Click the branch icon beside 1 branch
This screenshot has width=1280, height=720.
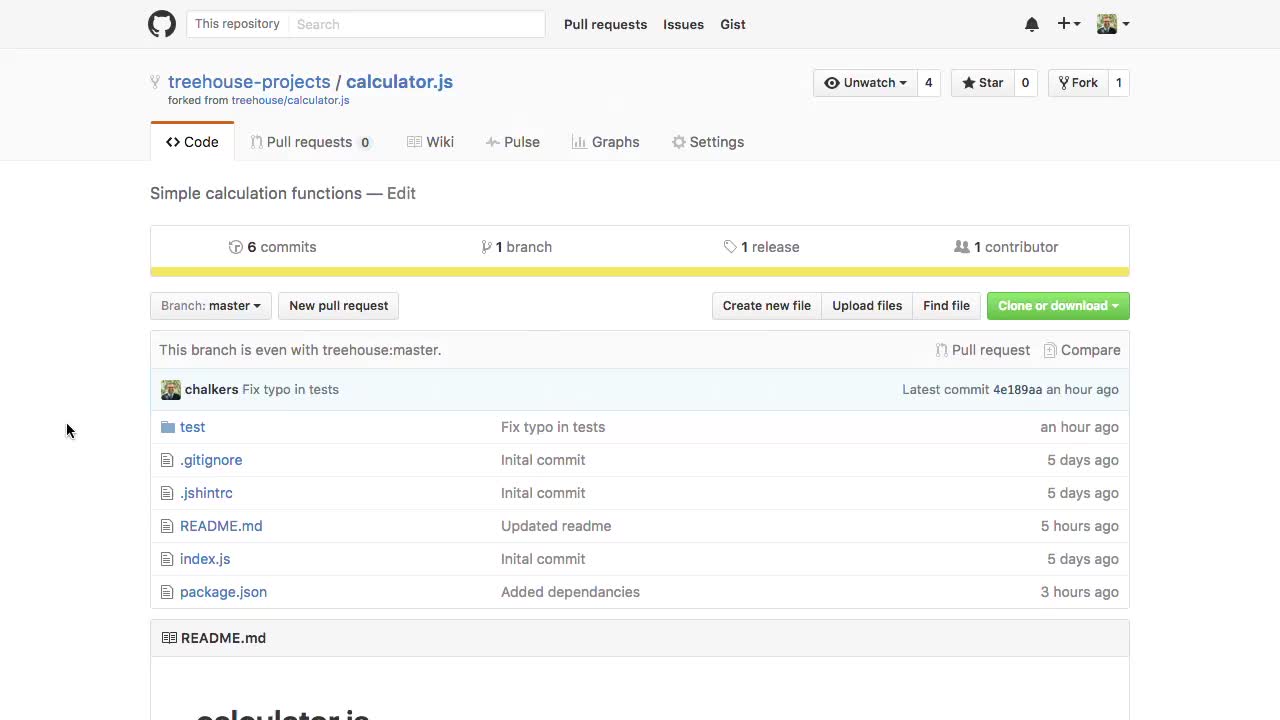pos(486,247)
